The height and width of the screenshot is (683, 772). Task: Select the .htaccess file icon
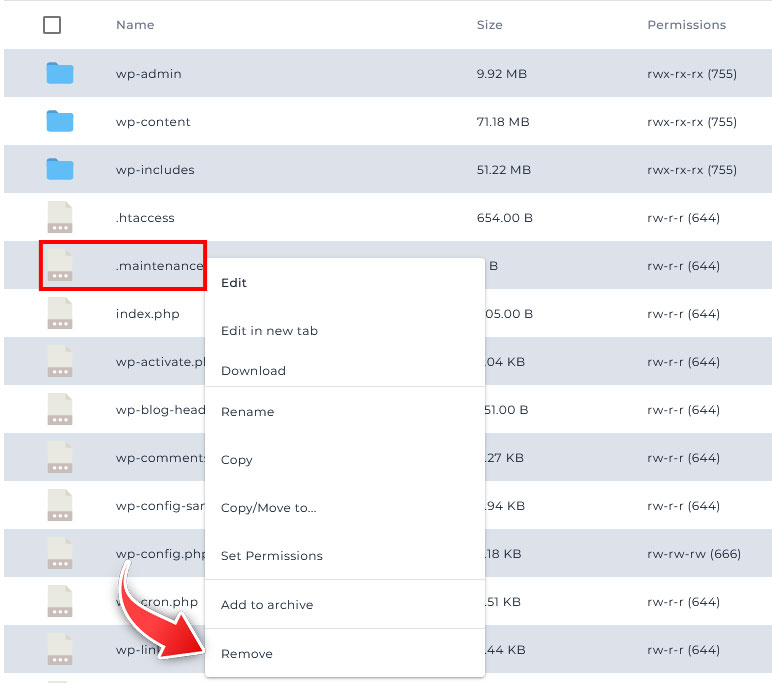60,217
